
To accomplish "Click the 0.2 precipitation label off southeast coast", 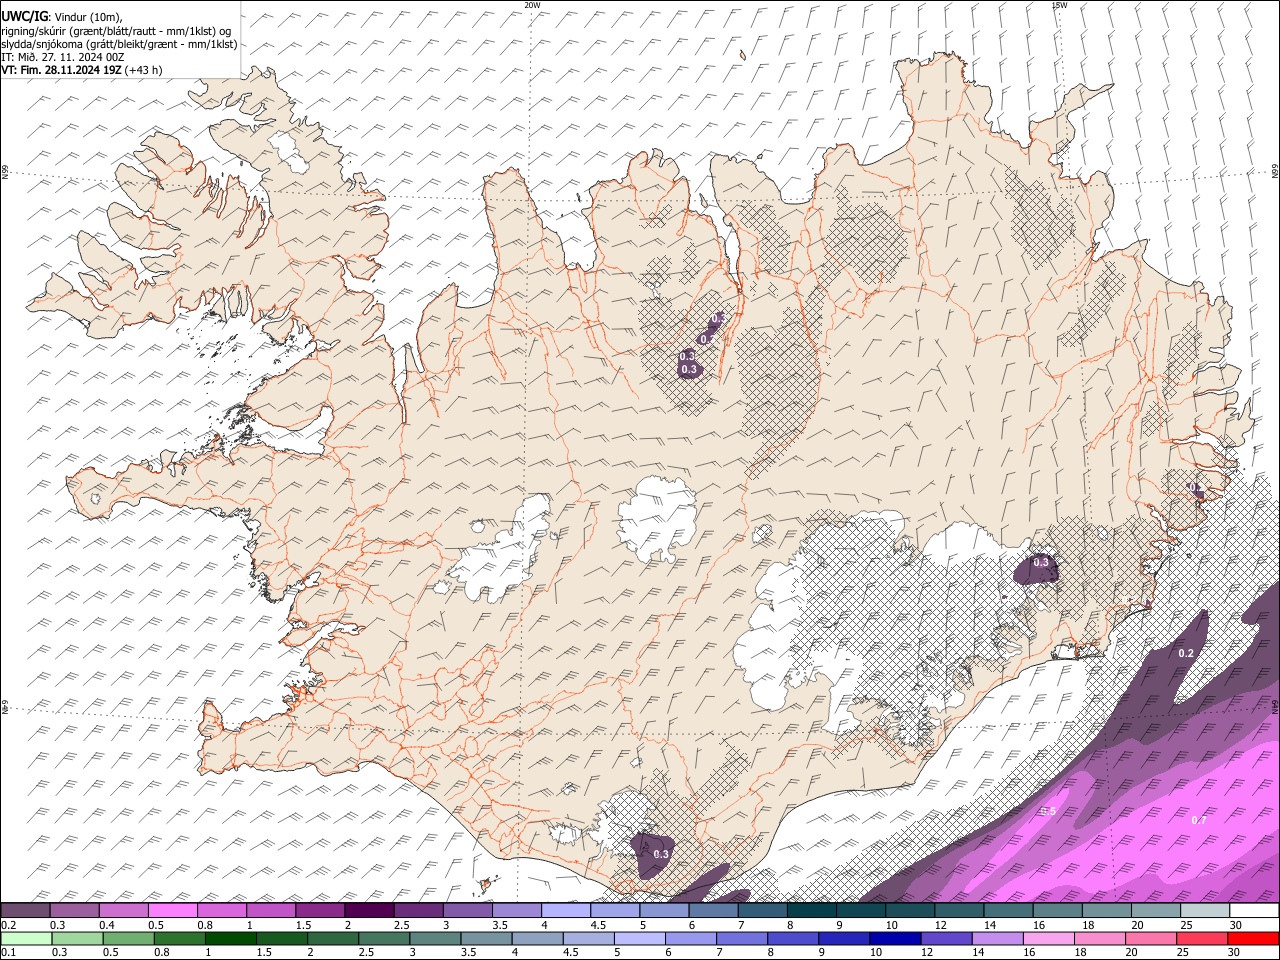I will (x=1186, y=653).
